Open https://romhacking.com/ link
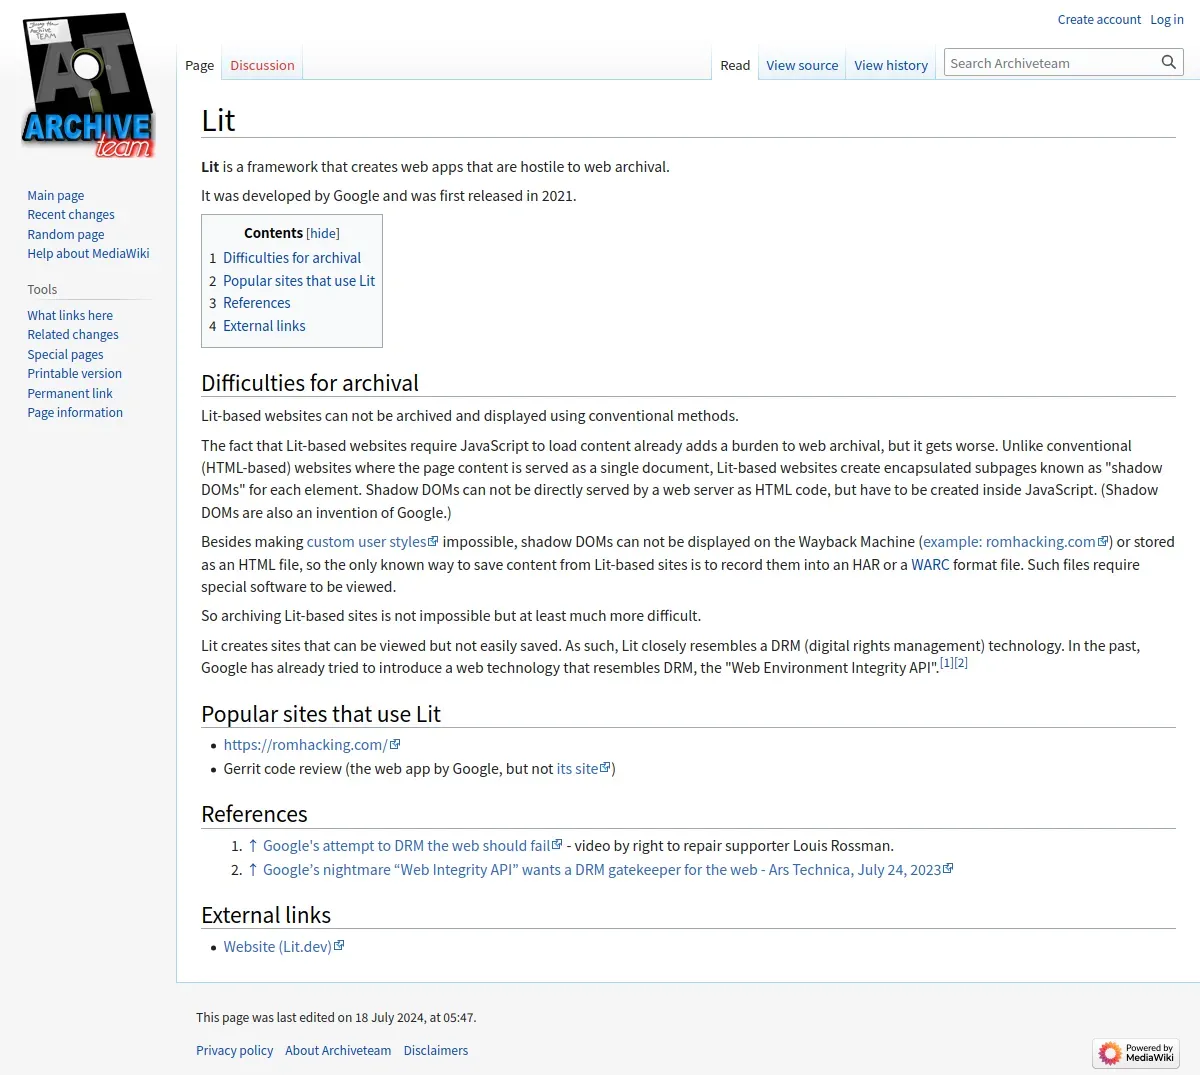This screenshot has width=1200, height=1075. point(311,745)
